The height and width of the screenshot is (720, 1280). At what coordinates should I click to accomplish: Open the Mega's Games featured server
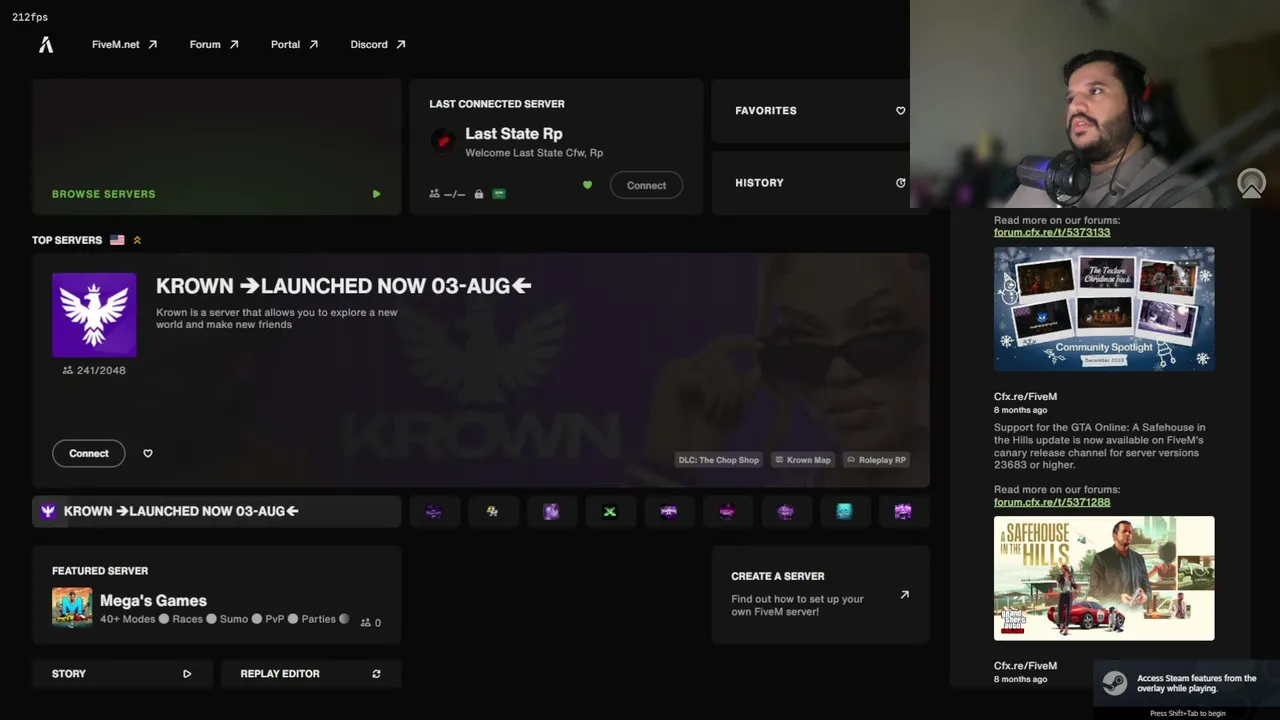(x=216, y=595)
